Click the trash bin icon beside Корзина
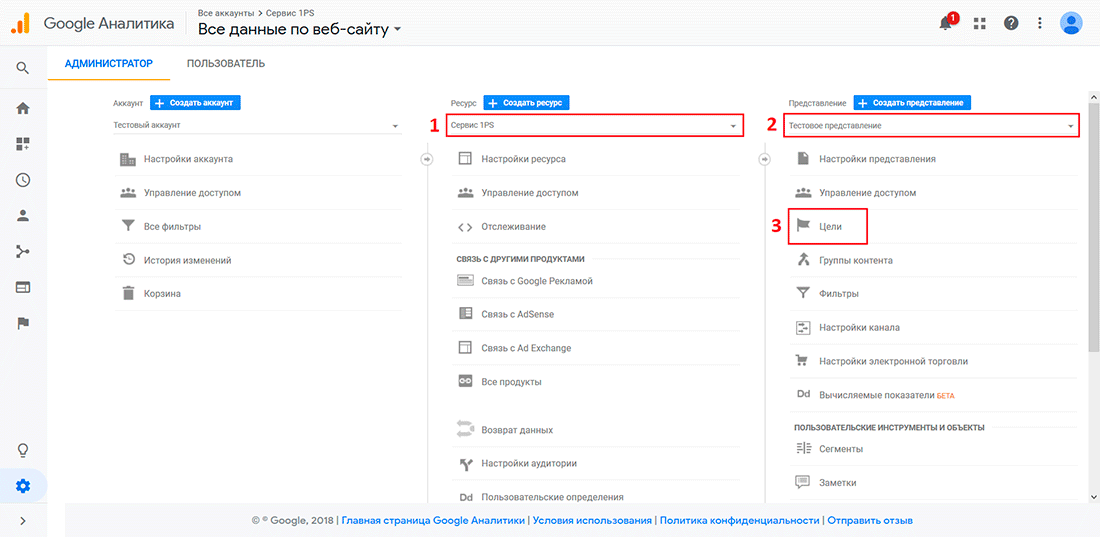The height and width of the screenshot is (537, 1100). pyautogui.click(x=128, y=293)
